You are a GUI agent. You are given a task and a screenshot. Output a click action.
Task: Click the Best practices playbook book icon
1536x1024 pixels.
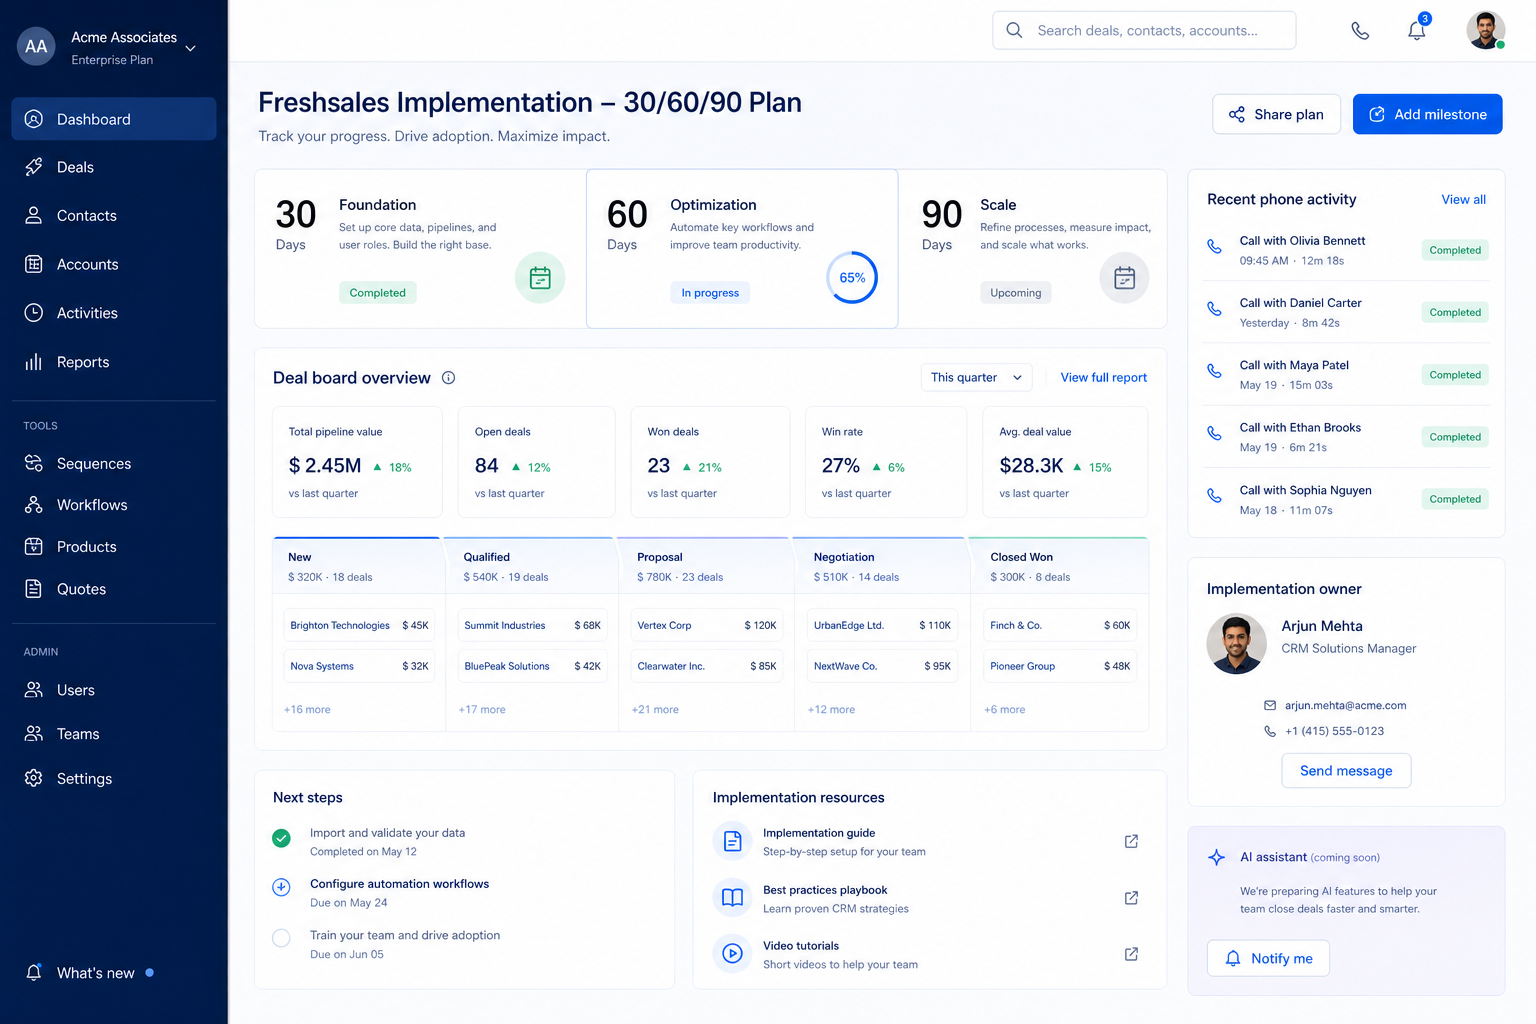point(733,898)
